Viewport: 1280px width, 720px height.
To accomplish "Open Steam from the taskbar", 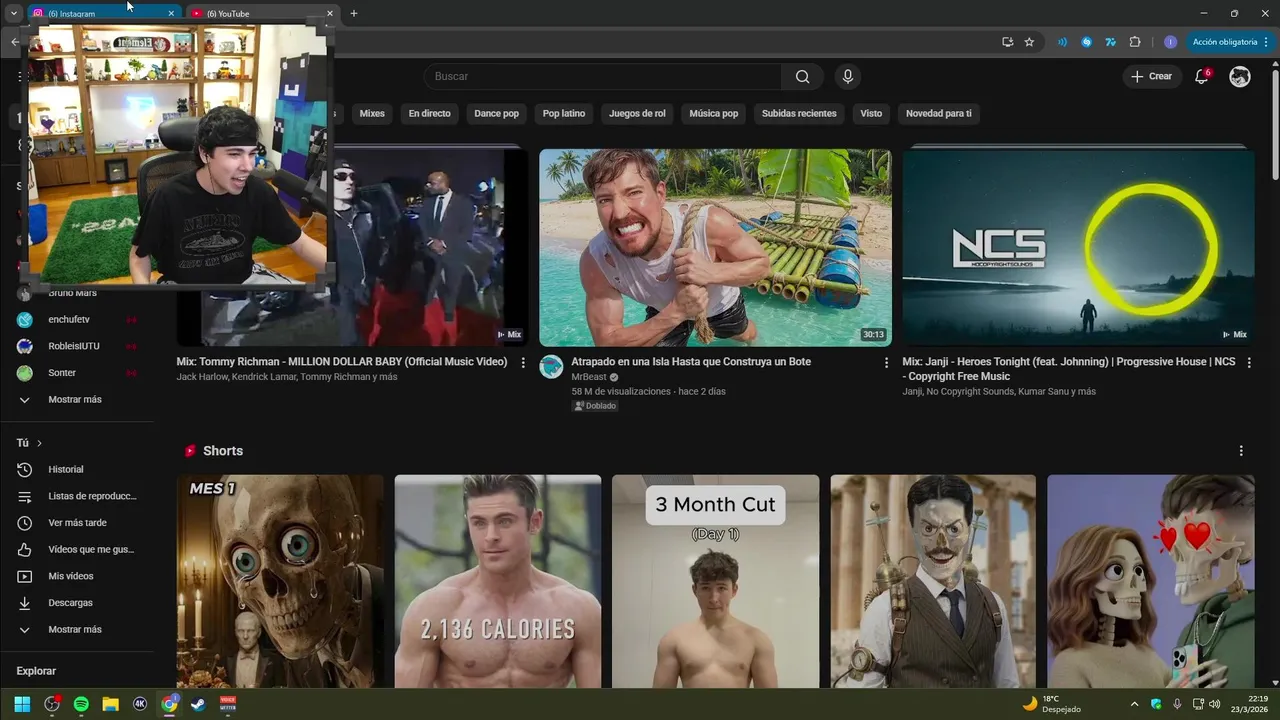I will click(x=198, y=704).
